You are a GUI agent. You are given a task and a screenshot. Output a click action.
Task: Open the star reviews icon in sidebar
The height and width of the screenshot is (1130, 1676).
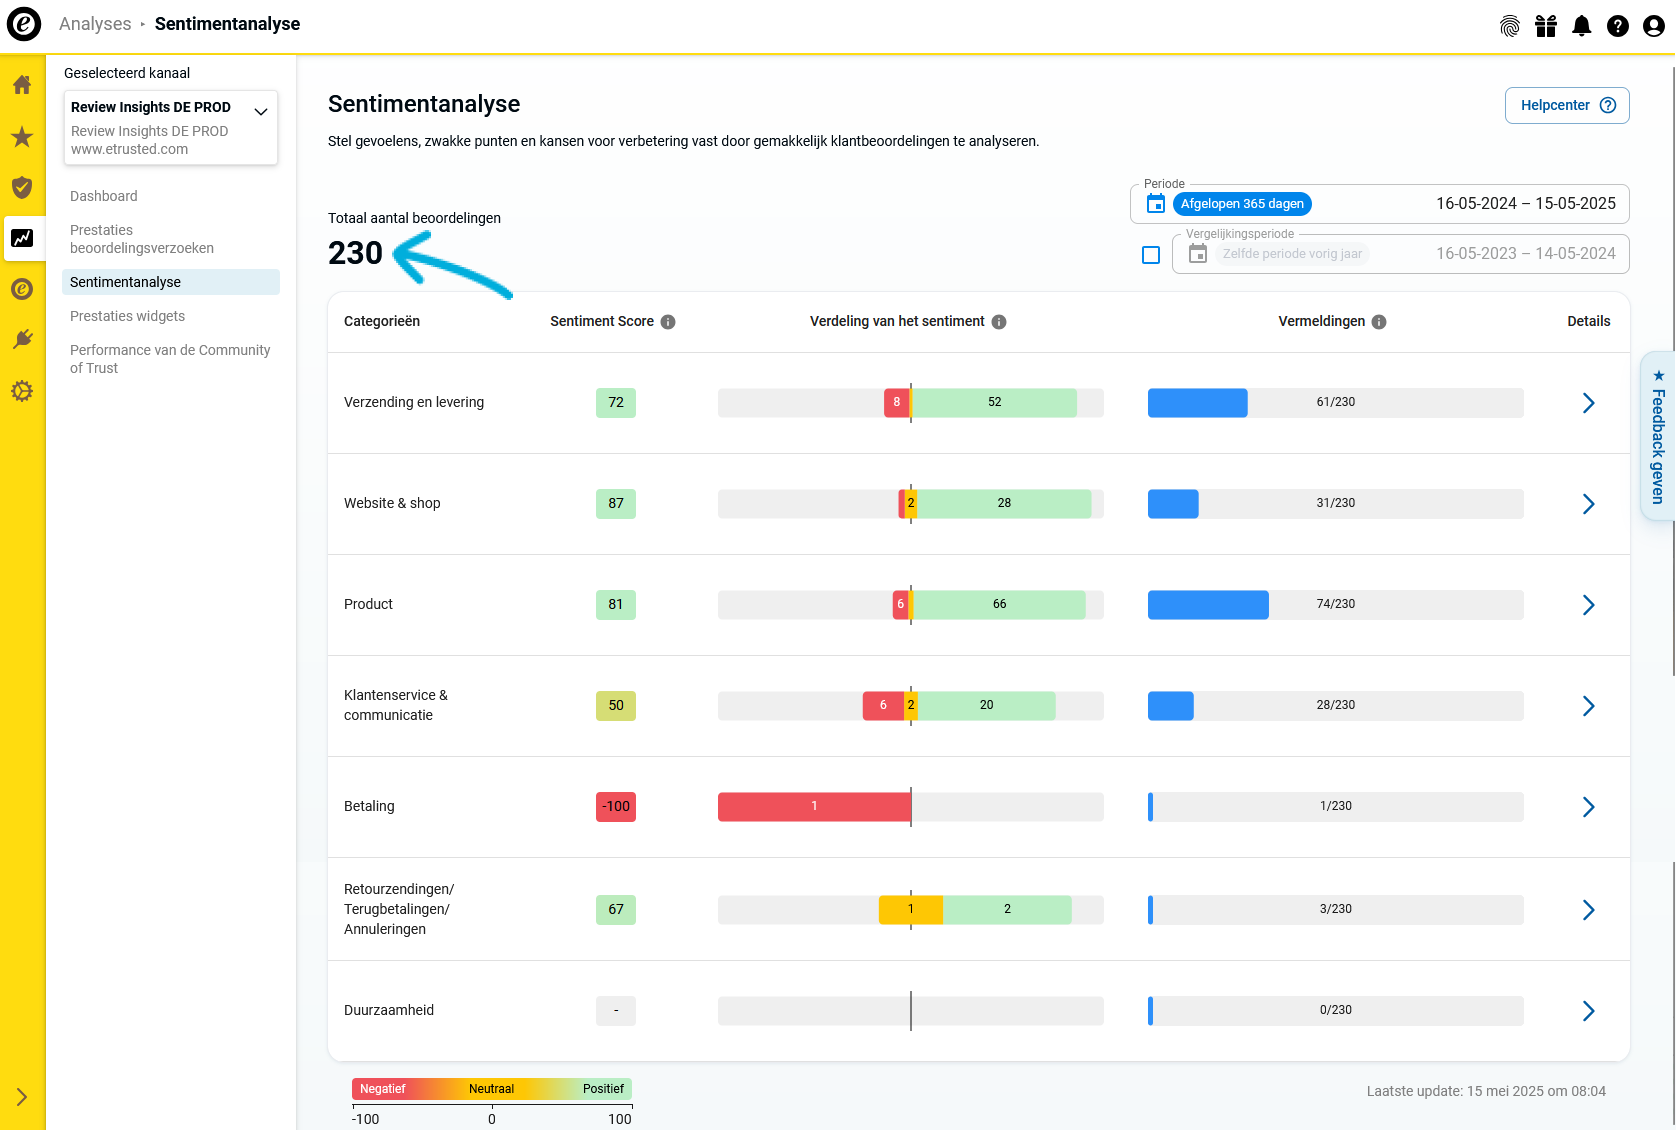point(22,137)
